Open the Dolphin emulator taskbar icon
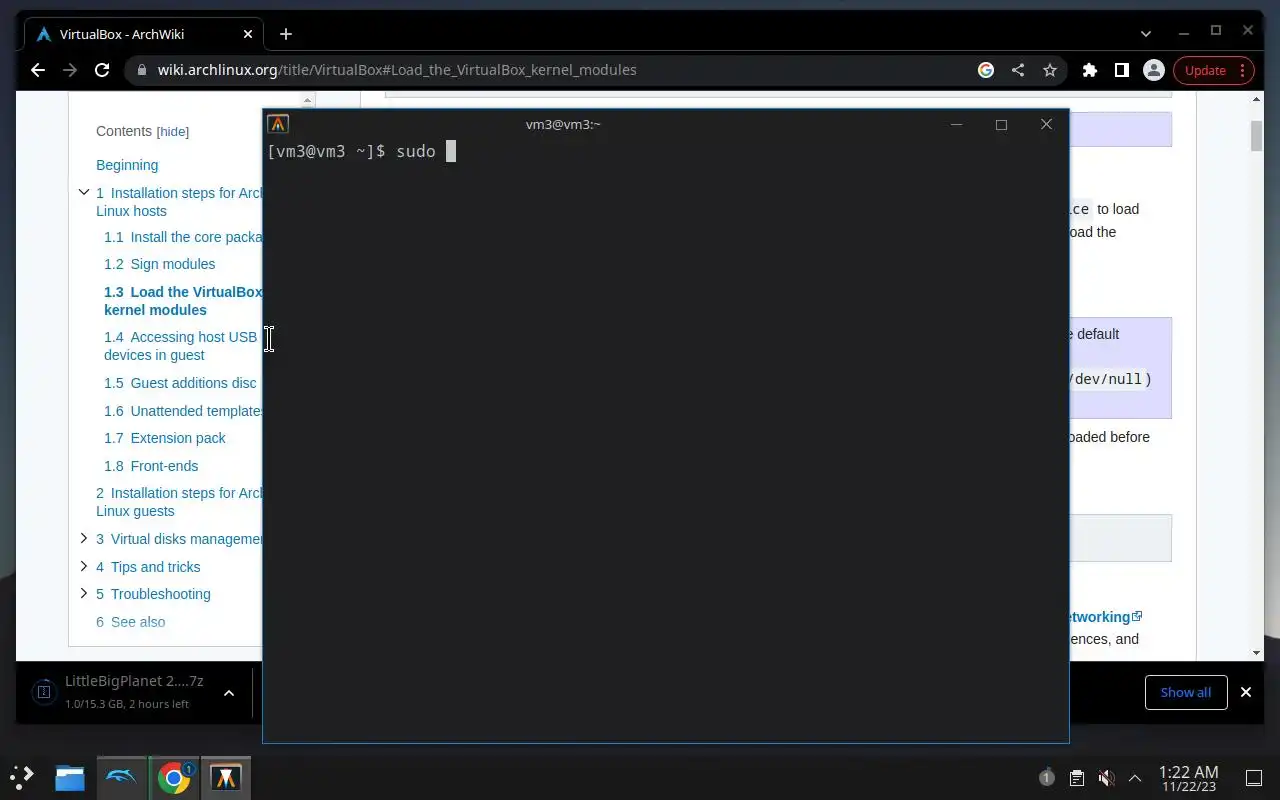Viewport: 1280px width, 800px height. (122, 777)
